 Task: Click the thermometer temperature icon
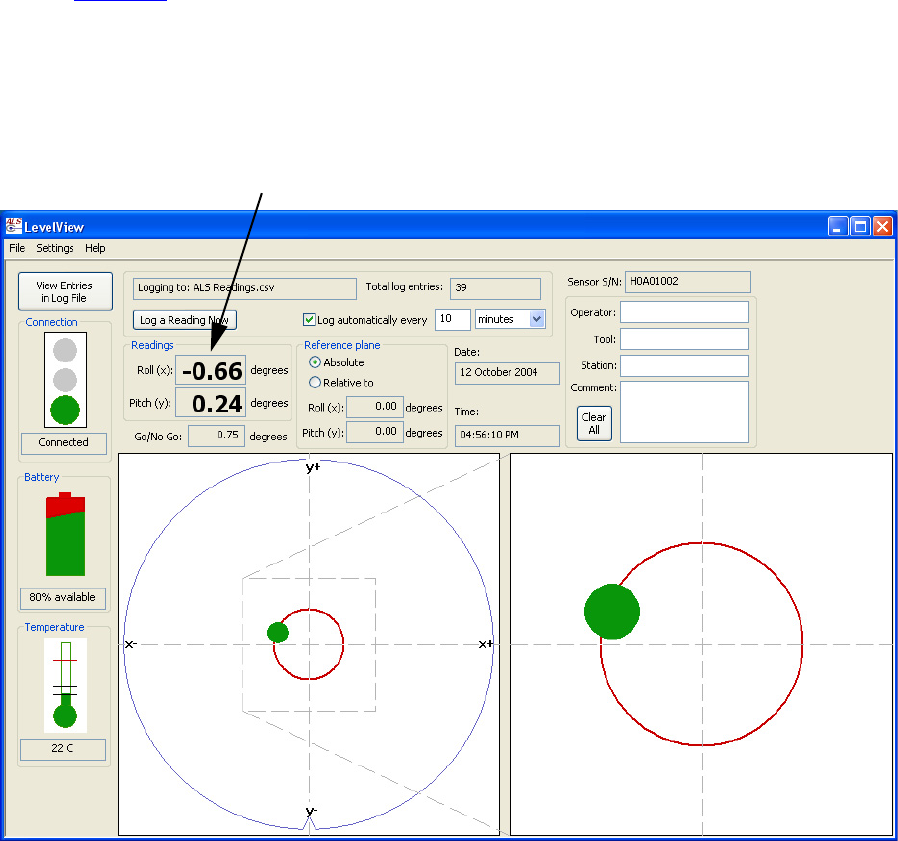[x=65, y=685]
